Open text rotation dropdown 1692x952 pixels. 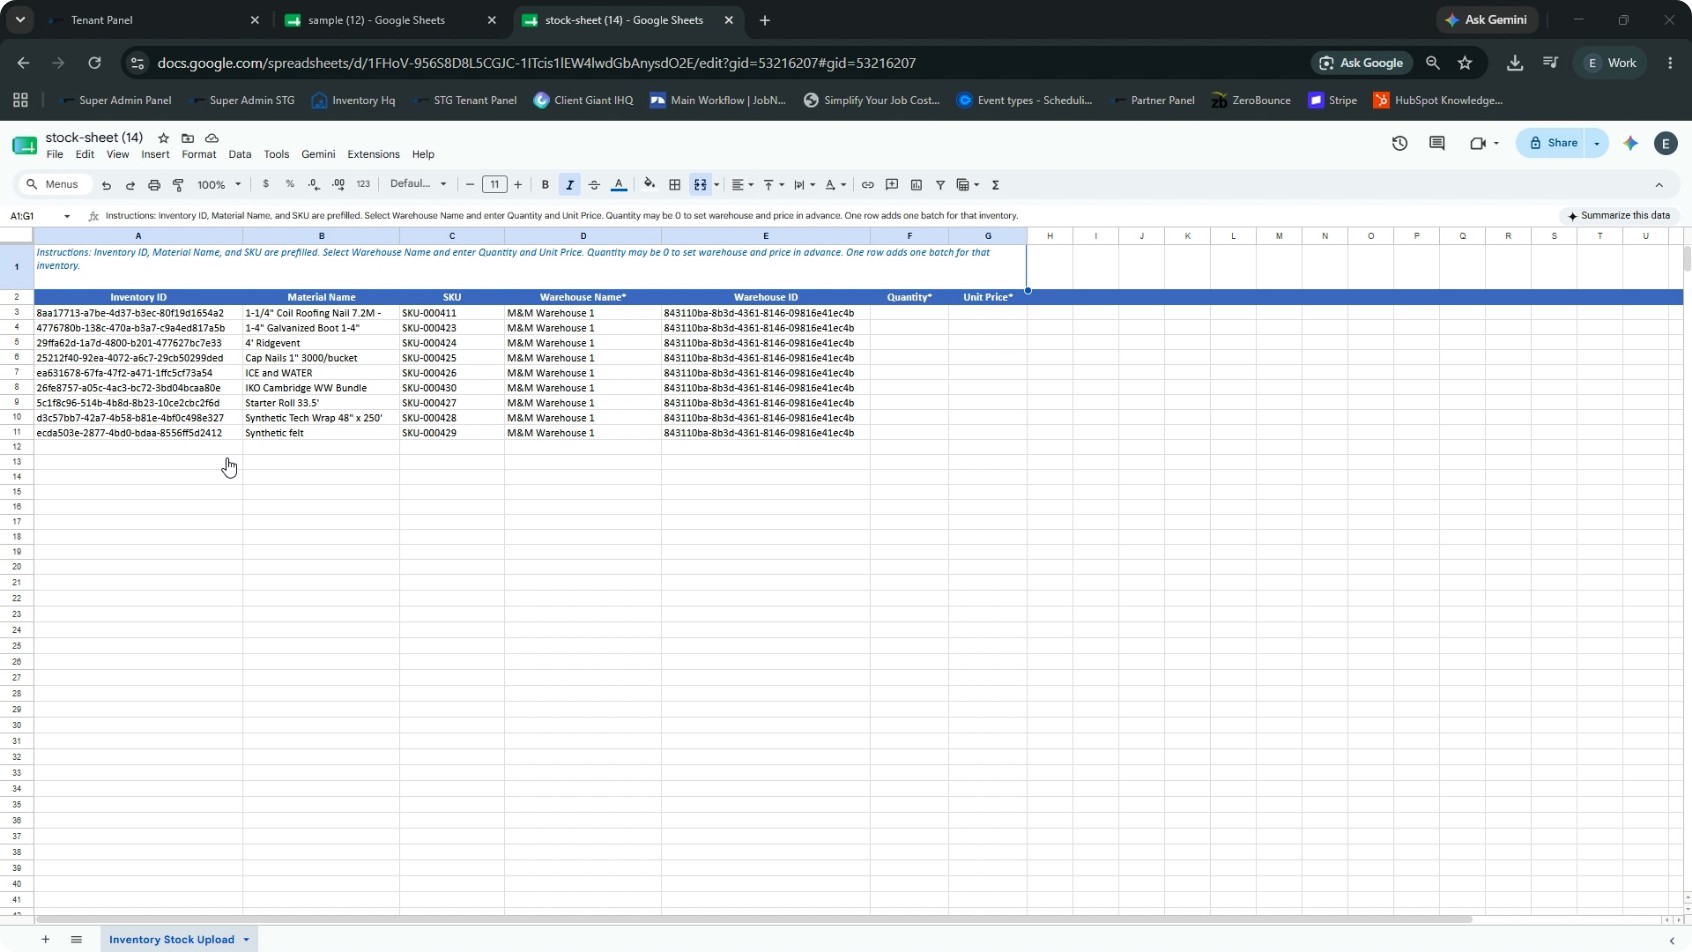(x=835, y=184)
